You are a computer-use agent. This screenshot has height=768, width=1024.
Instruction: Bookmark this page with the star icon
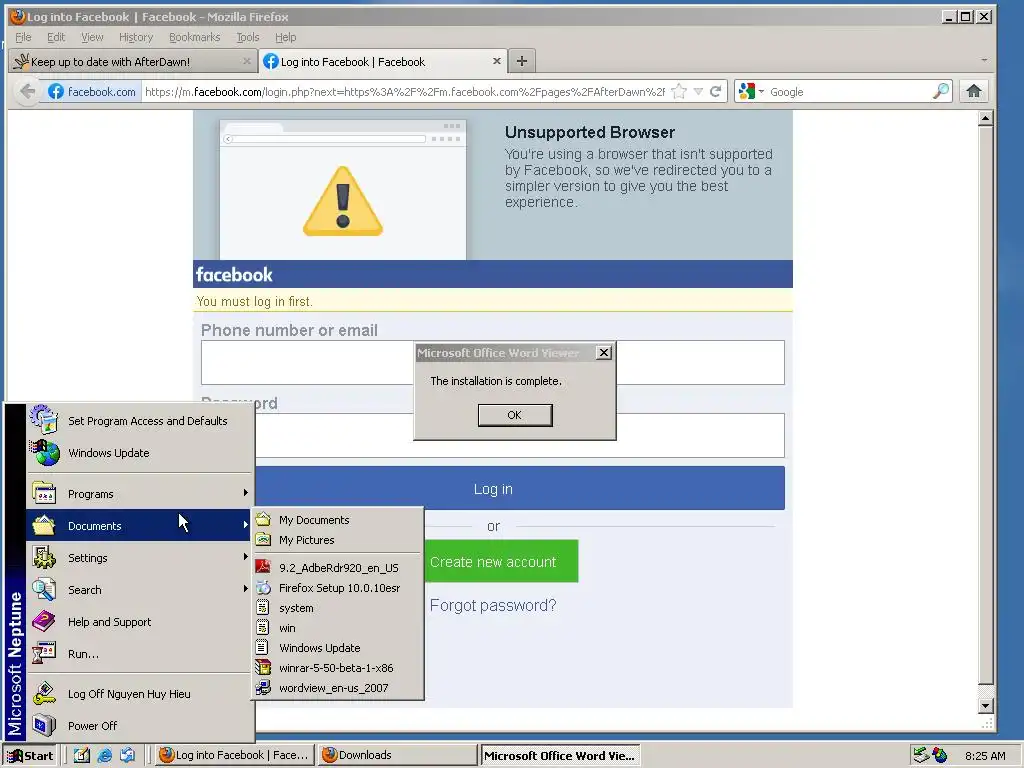[679, 91]
